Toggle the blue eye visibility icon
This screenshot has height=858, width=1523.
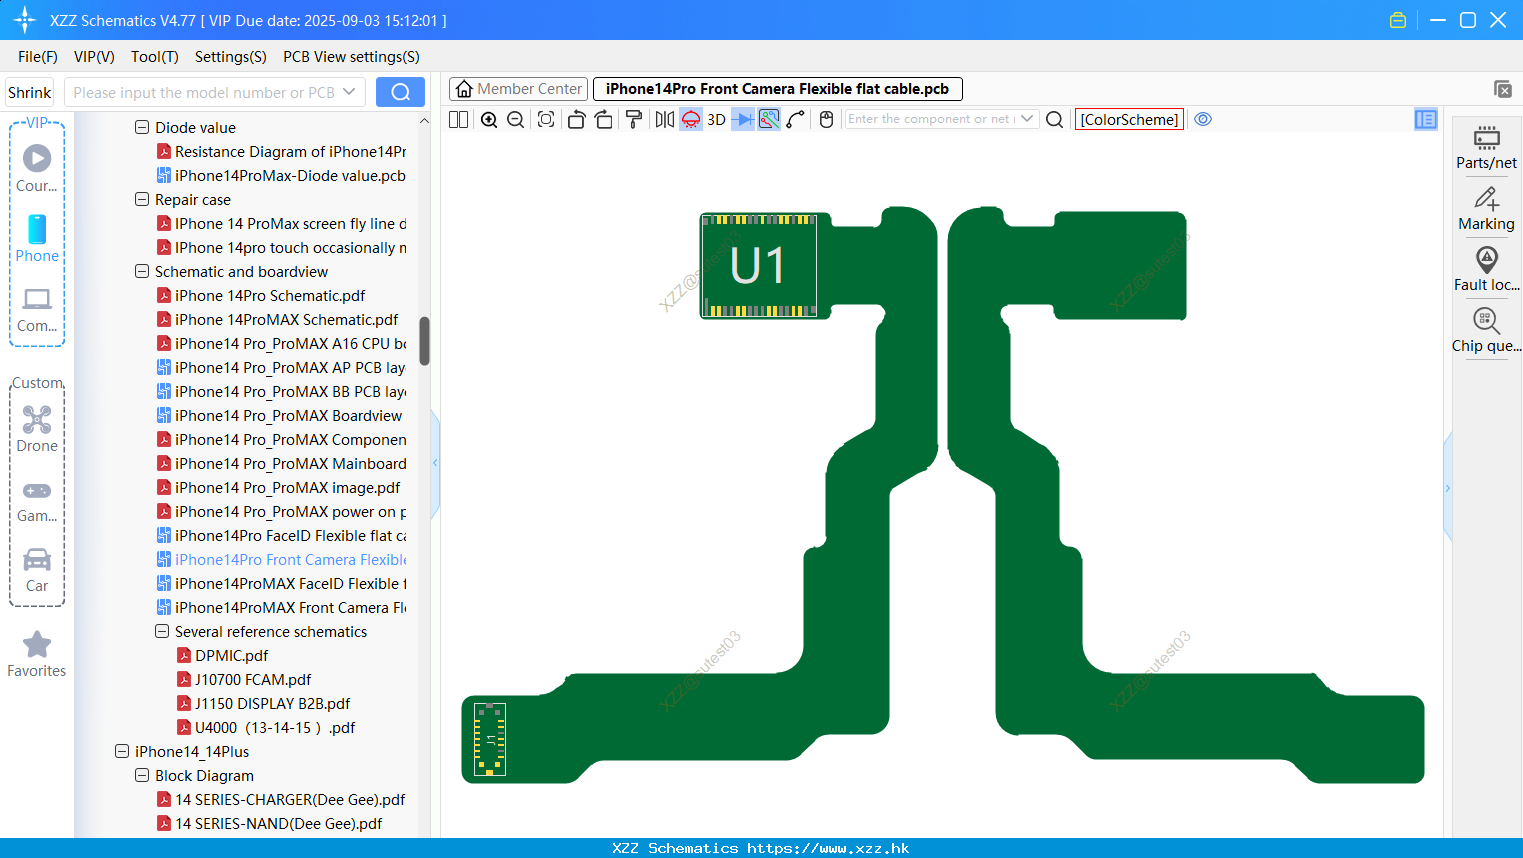coord(1203,119)
